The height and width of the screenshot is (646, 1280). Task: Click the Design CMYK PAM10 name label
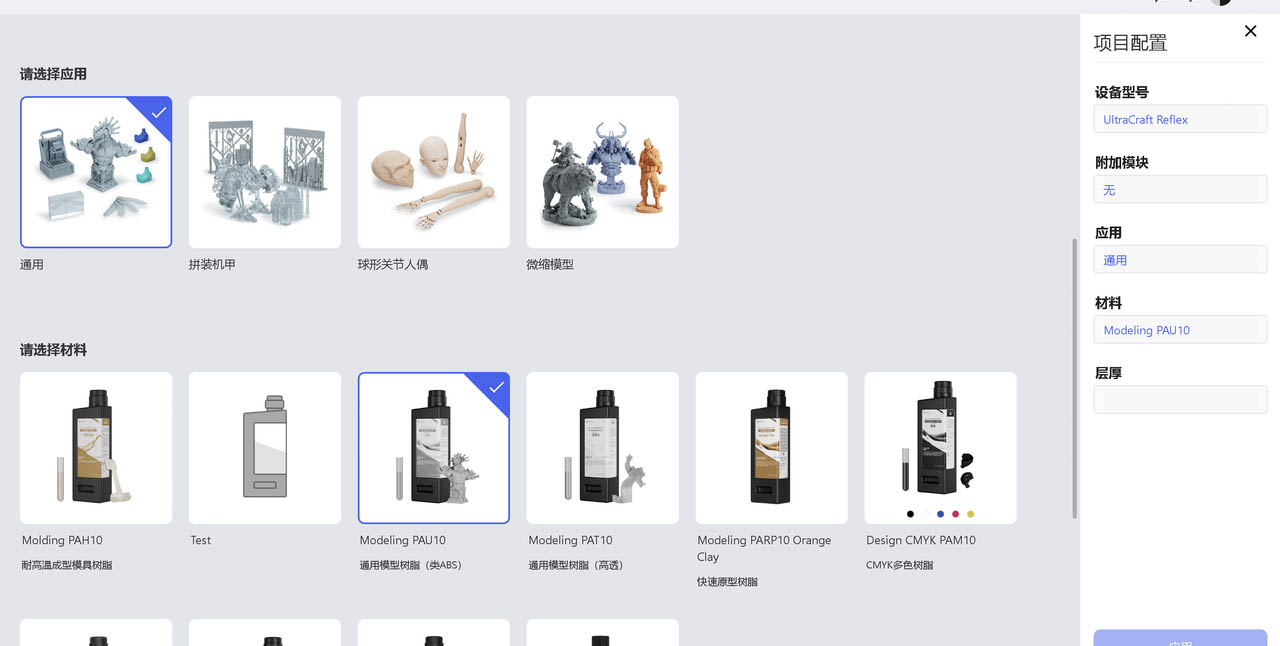(921, 540)
